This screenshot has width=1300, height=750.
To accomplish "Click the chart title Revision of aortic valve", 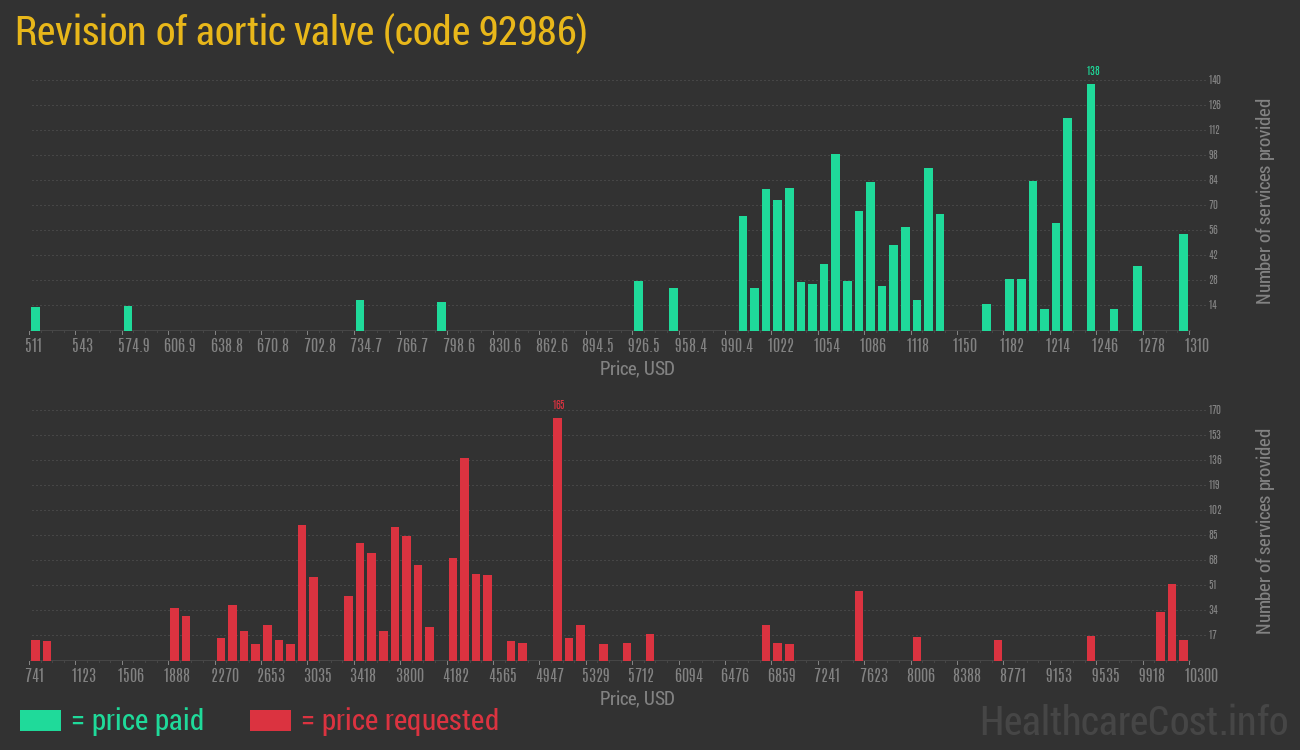I will pos(301,33).
